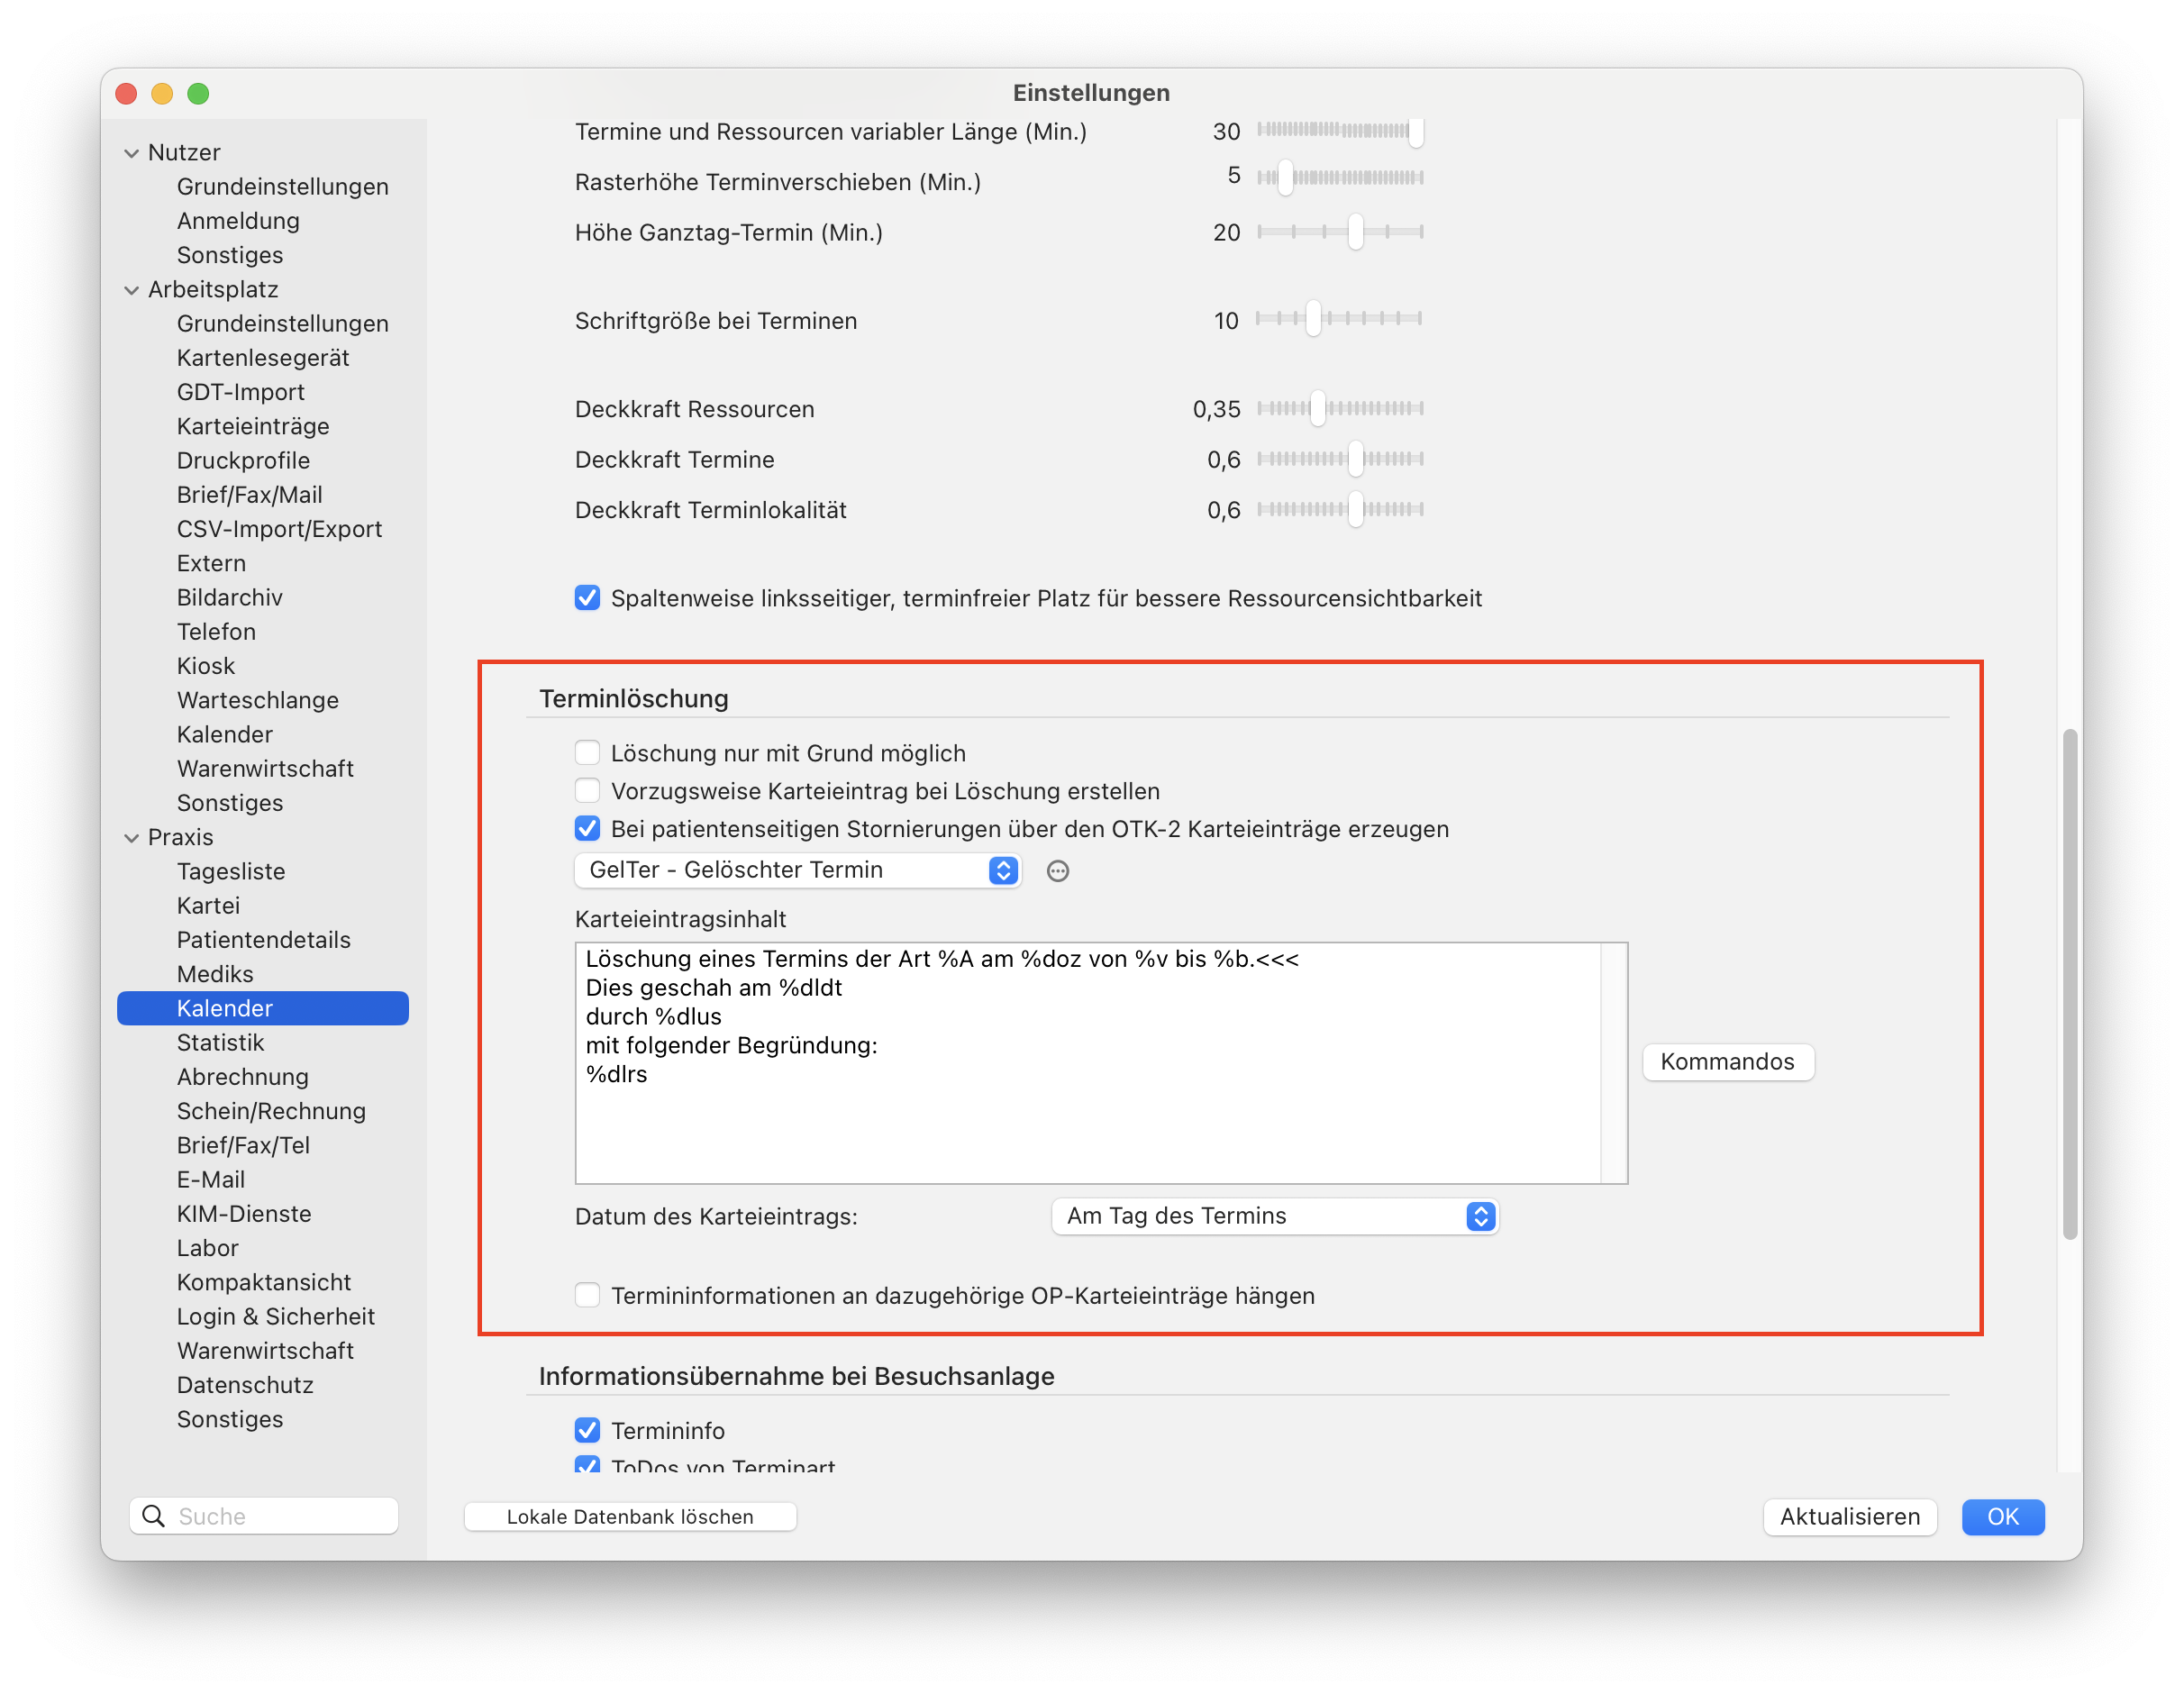This screenshot has height=1694, width=2184.
Task: Check Vorzugsweise Karteieintrag bei Löschung erstellen
Action: [x=587, y=790]
